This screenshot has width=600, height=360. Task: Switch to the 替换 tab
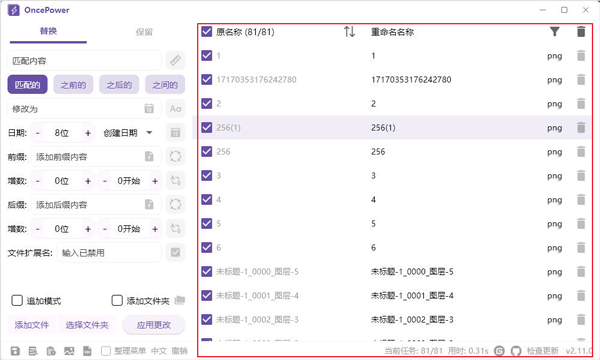click(48, 31)
